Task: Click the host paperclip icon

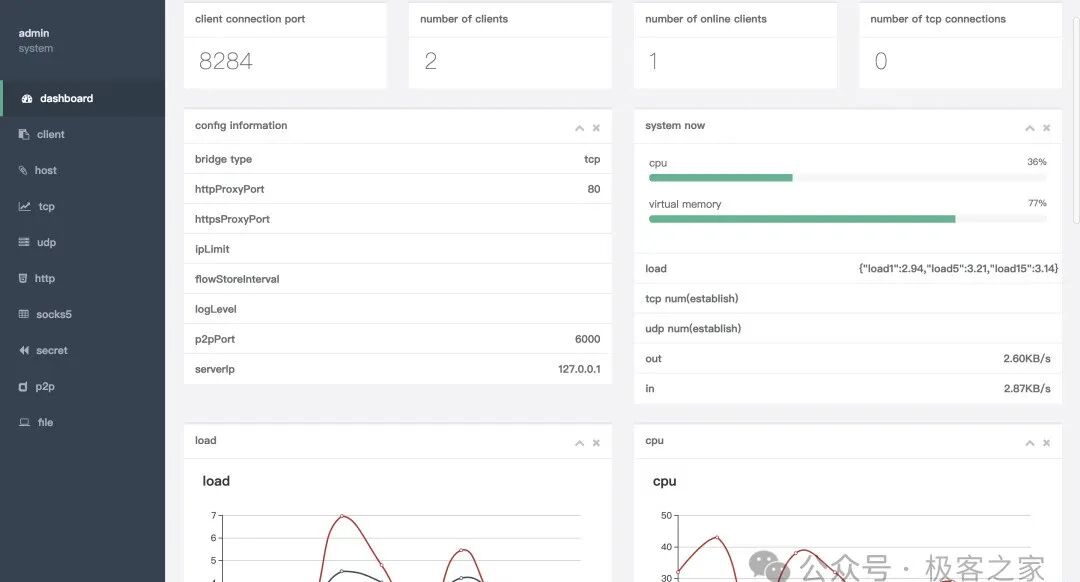Action: [x=23, y=170]
